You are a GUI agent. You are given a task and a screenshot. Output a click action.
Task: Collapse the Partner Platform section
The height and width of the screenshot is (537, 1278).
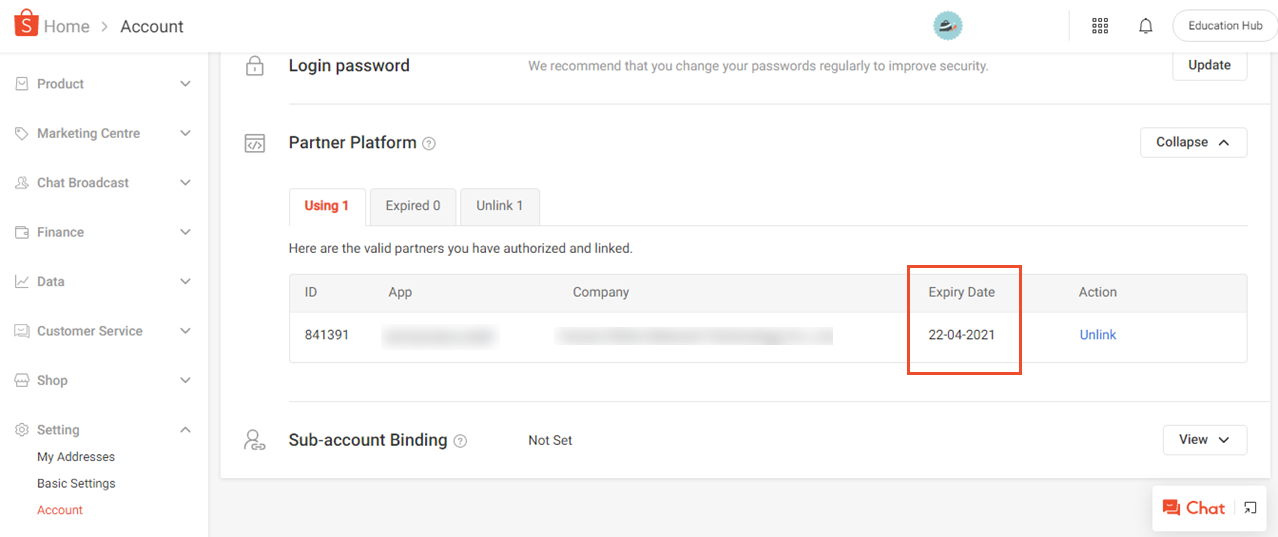coord(1193,142)
